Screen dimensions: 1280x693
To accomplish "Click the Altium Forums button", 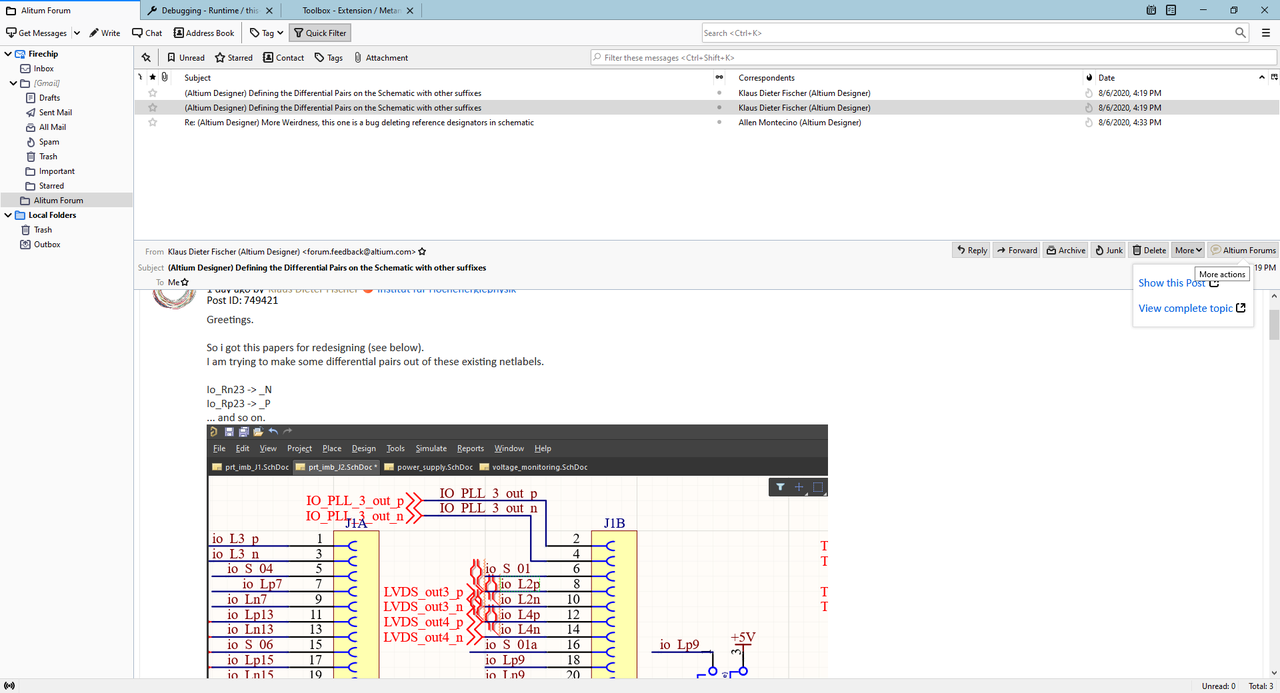I will (x=1243, y=250).
